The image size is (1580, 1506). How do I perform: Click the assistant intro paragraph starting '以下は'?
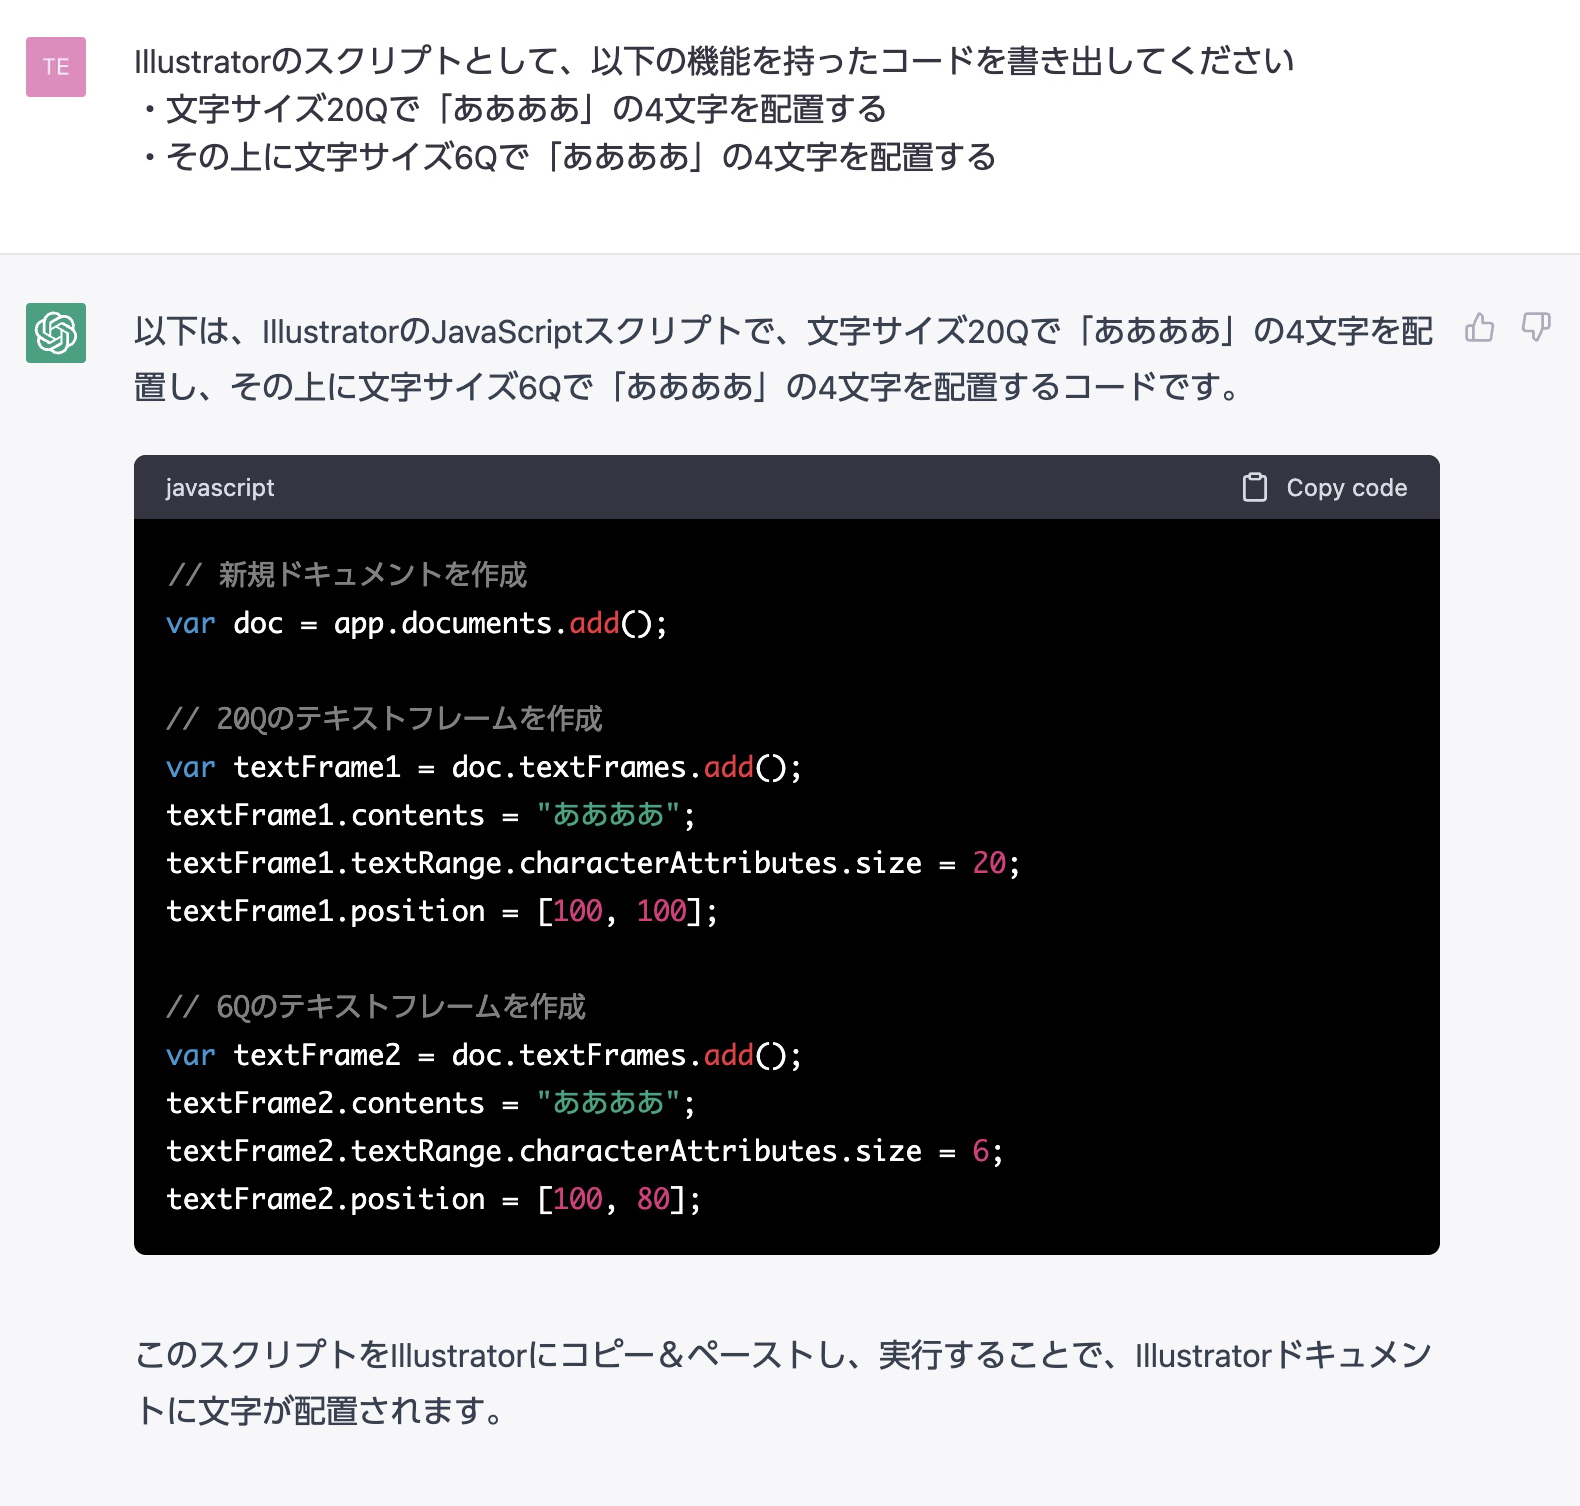click(x=784, y=359)
